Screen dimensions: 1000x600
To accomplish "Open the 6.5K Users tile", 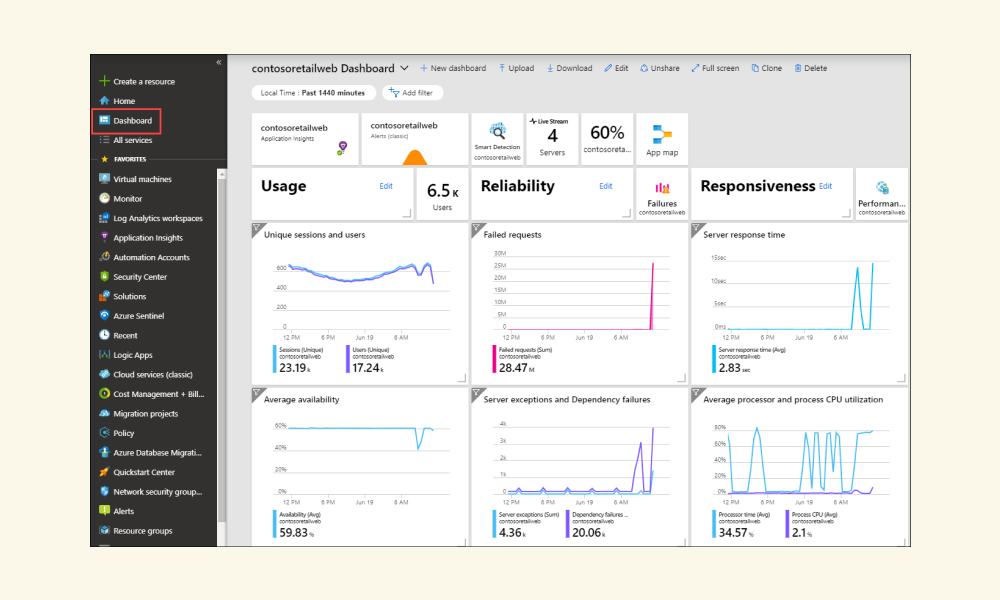I will point(442,194).
